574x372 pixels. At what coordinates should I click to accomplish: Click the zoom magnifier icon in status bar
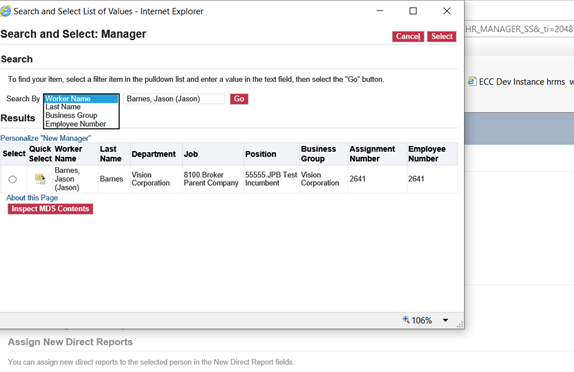(406, 320)
